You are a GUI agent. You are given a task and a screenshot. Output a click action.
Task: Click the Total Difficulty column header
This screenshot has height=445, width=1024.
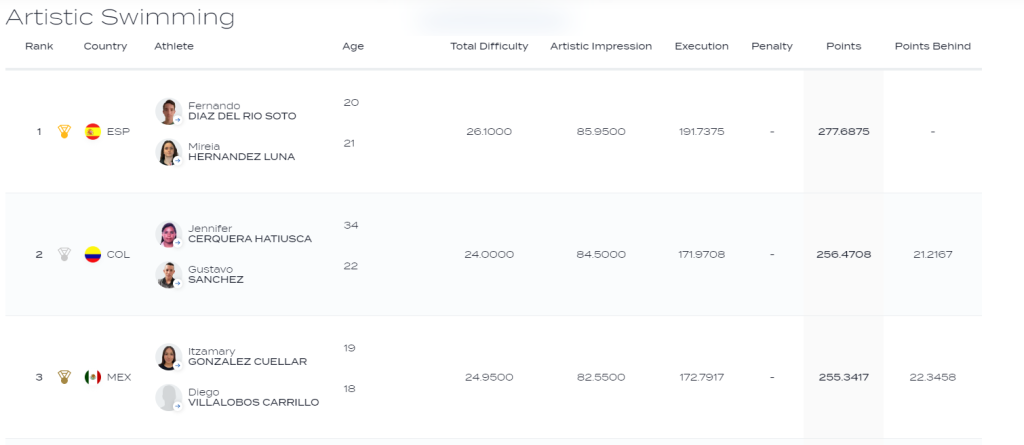click(489, 46)
